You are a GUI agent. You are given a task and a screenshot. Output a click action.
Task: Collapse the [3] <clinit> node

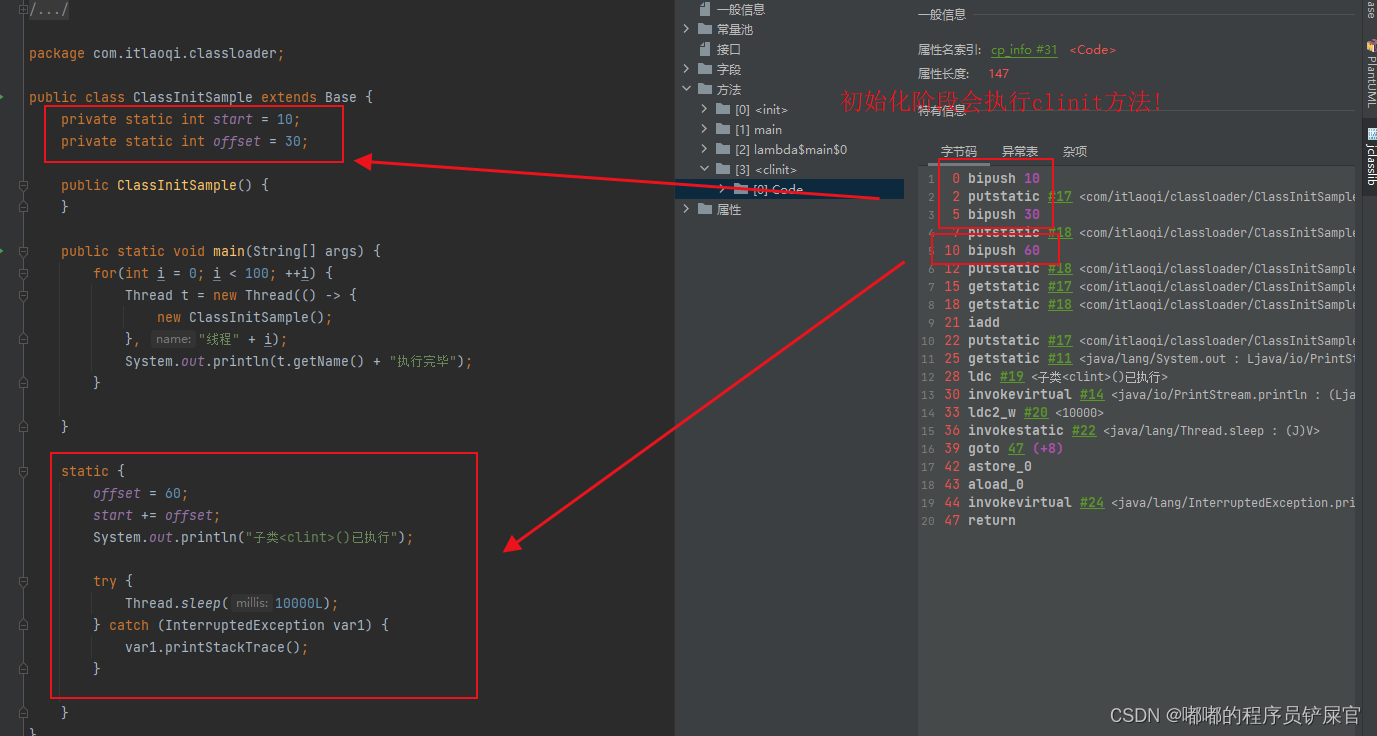tap(704, 169)
